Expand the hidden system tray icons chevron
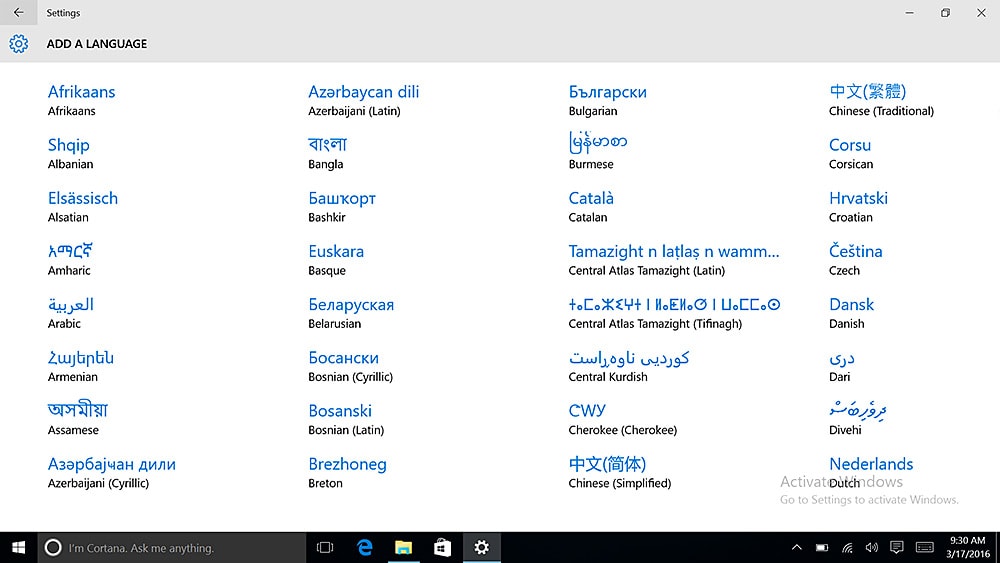1000x563 pixels. point(796,547)
